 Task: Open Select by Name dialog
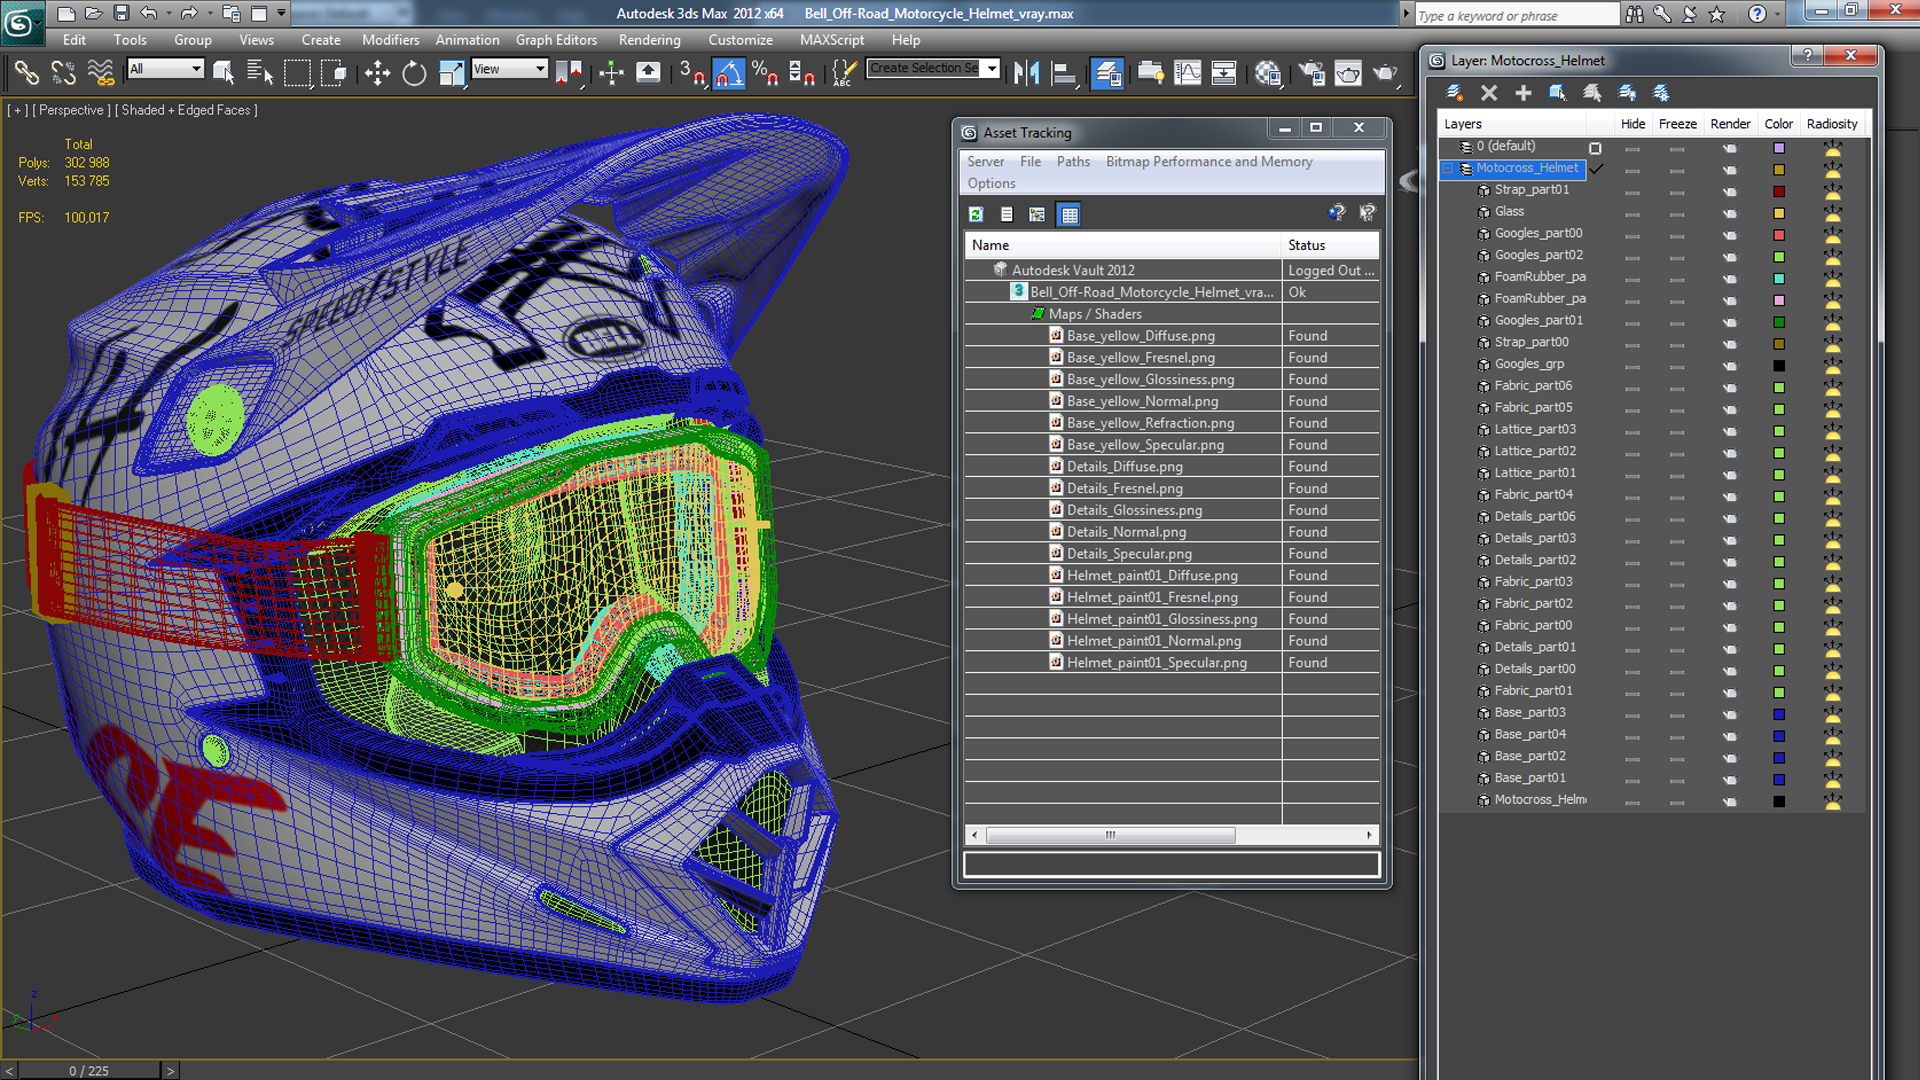259,72
